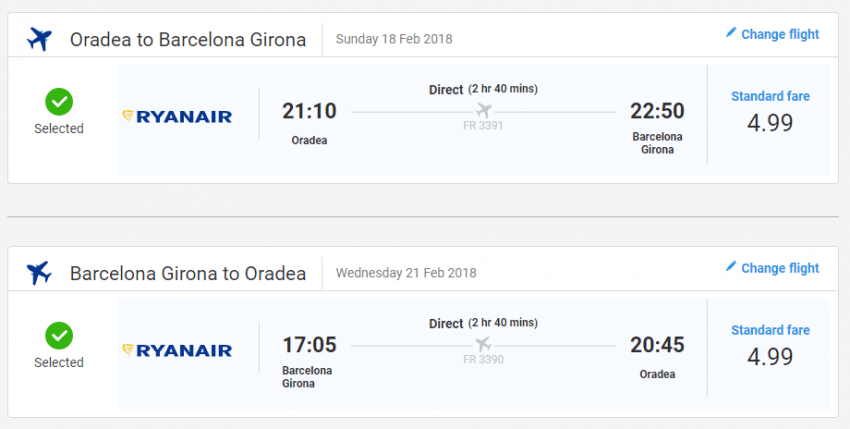Click the Oradea to Barcelona Girona heading
The width and height of the screenshot is (850, 429).
[188, 40]
